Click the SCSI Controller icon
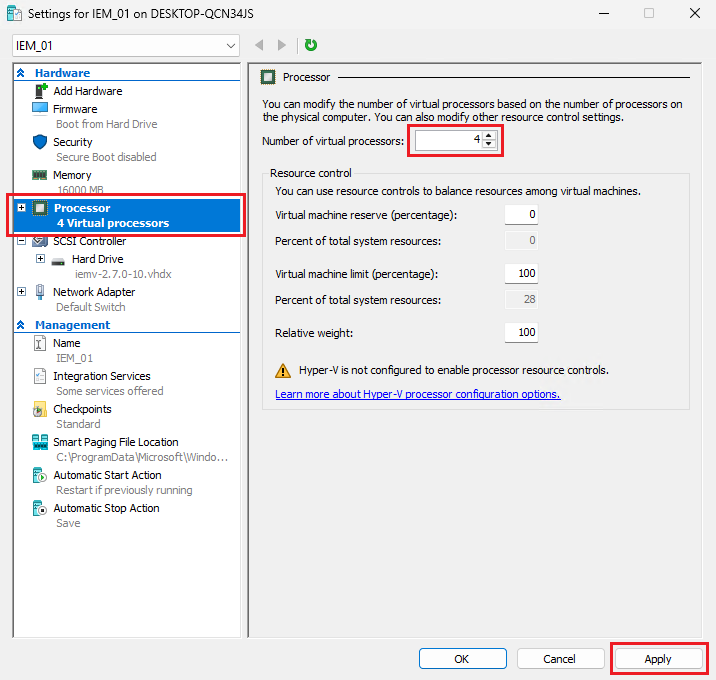Screen dimensions: 716x680 point(40,241)
